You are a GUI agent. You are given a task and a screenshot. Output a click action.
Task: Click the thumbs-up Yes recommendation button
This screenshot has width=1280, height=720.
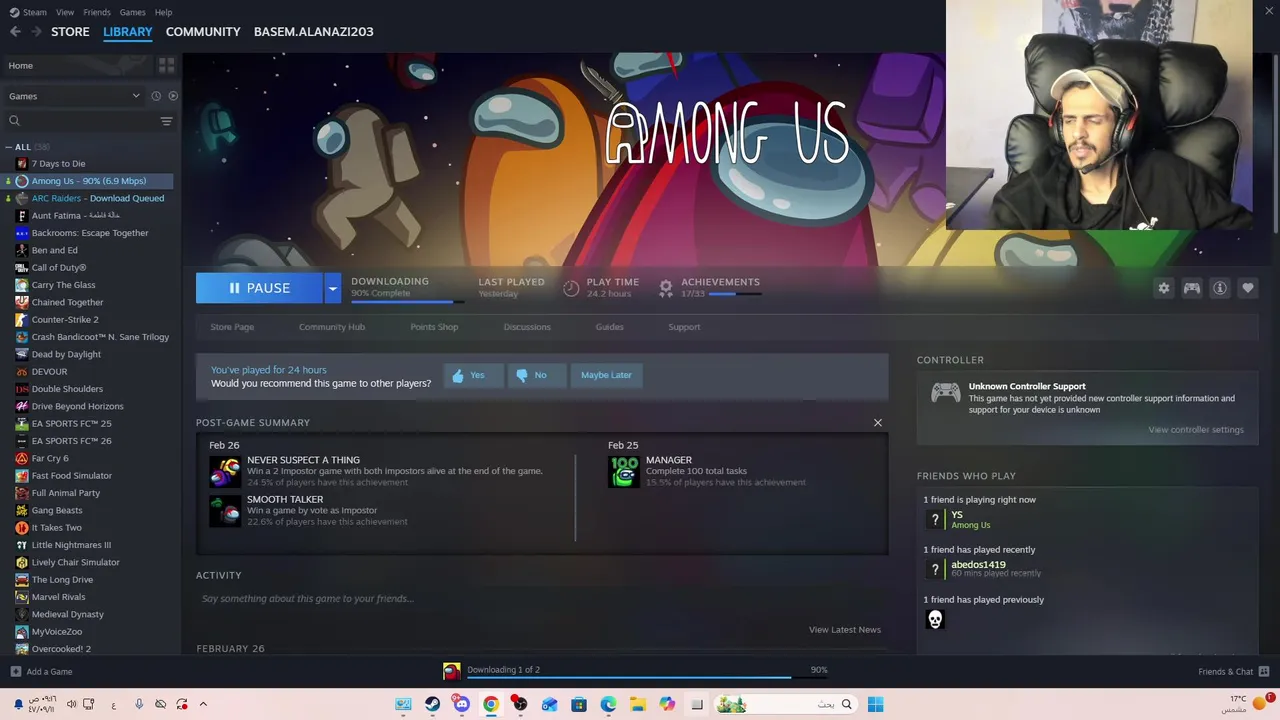473,375
